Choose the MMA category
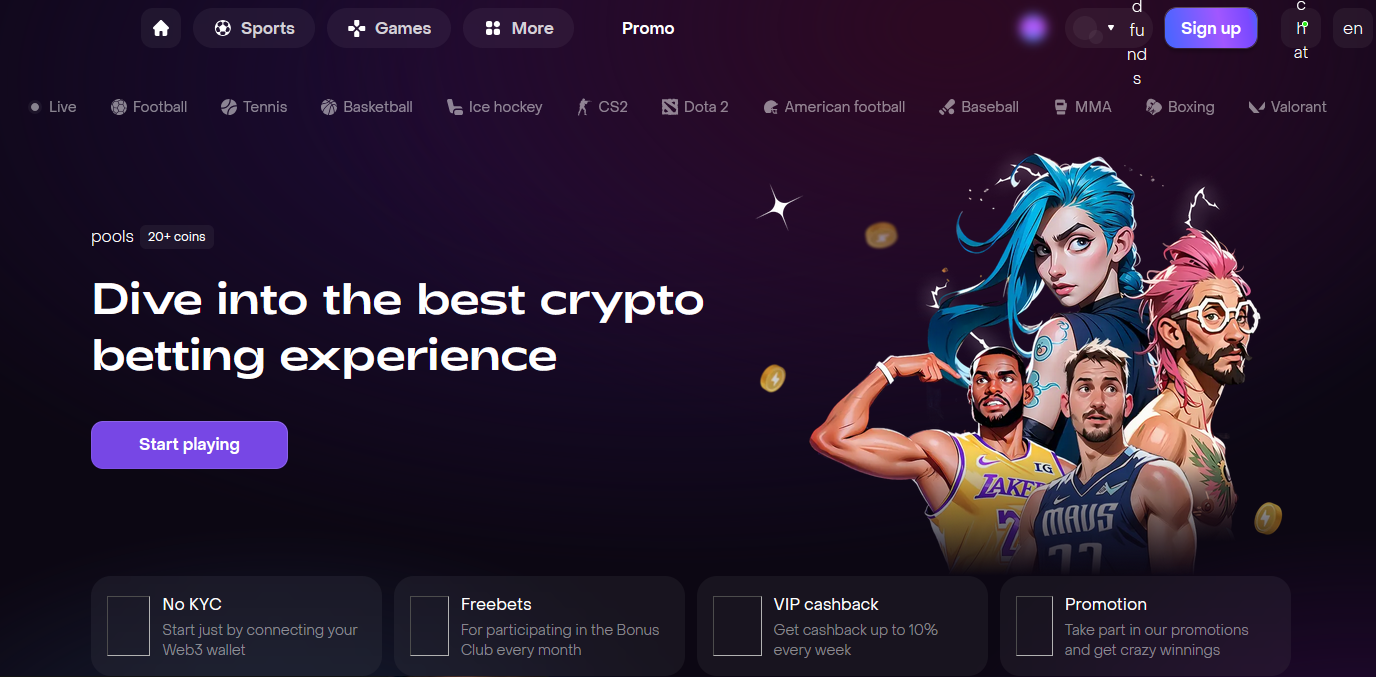Viewport: 1376px width, 677px height. (1082, 107)
